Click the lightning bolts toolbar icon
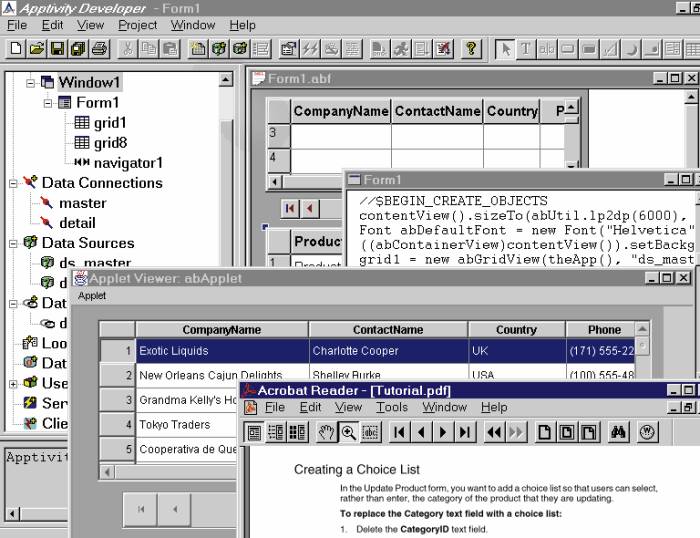Screen dimensions: 700x538 click(310, 48)
